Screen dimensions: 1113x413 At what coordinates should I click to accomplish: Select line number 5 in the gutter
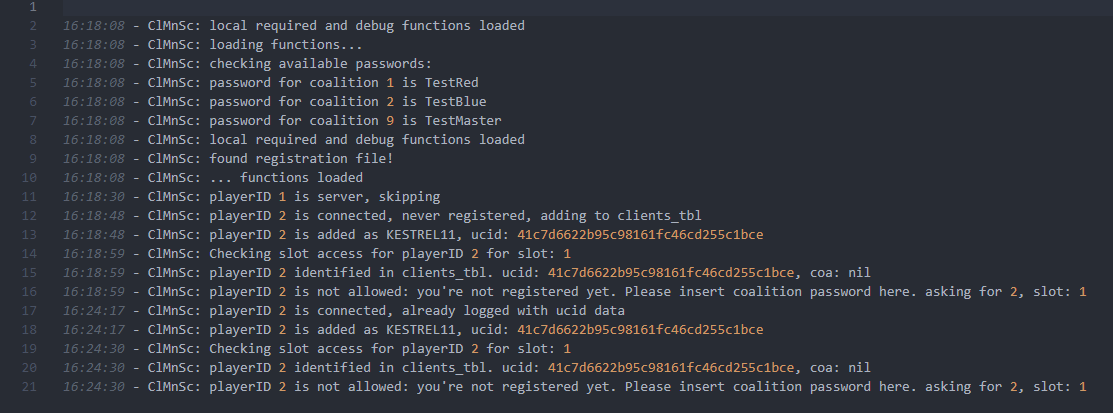click(x=33, y=83)
